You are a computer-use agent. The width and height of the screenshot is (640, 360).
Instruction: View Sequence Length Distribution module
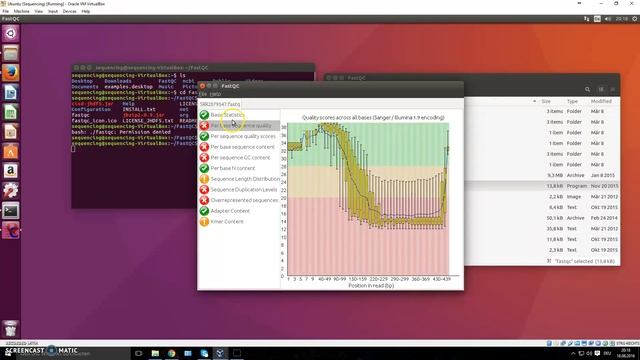(245, 179)
